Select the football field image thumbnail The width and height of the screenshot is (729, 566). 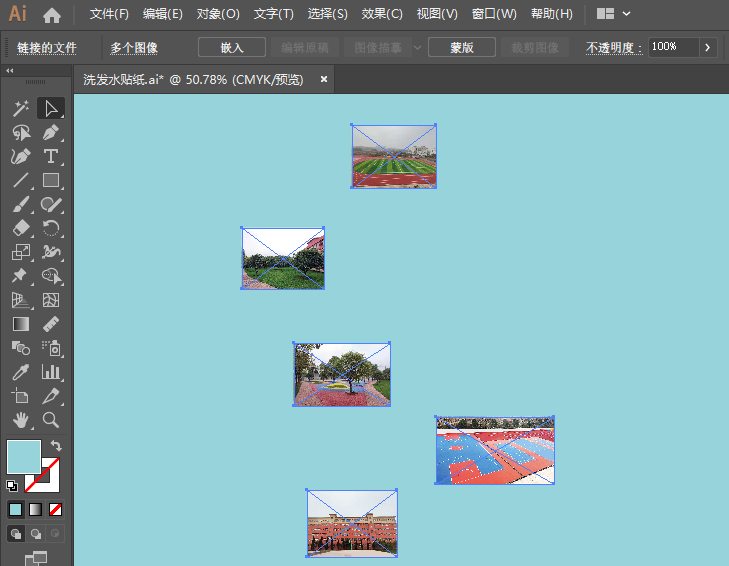point(394,156)
